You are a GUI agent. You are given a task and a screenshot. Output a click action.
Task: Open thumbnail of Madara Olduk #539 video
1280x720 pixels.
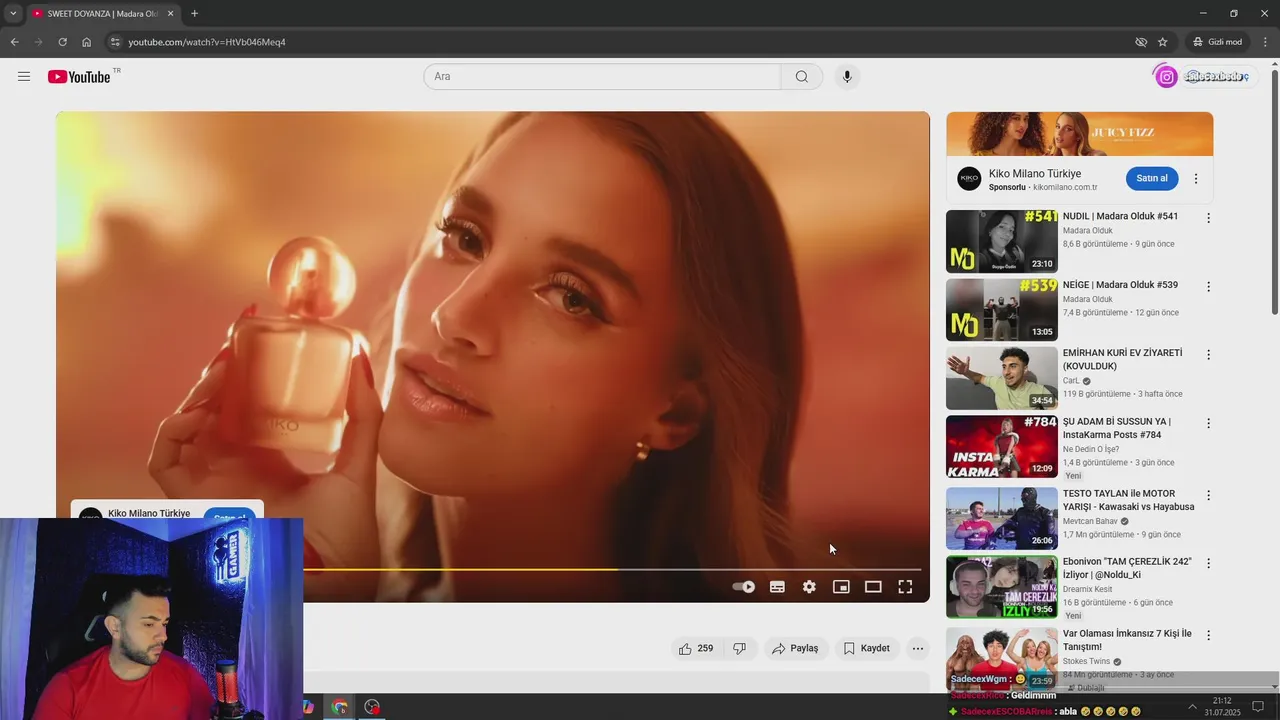pos(1002,310)
